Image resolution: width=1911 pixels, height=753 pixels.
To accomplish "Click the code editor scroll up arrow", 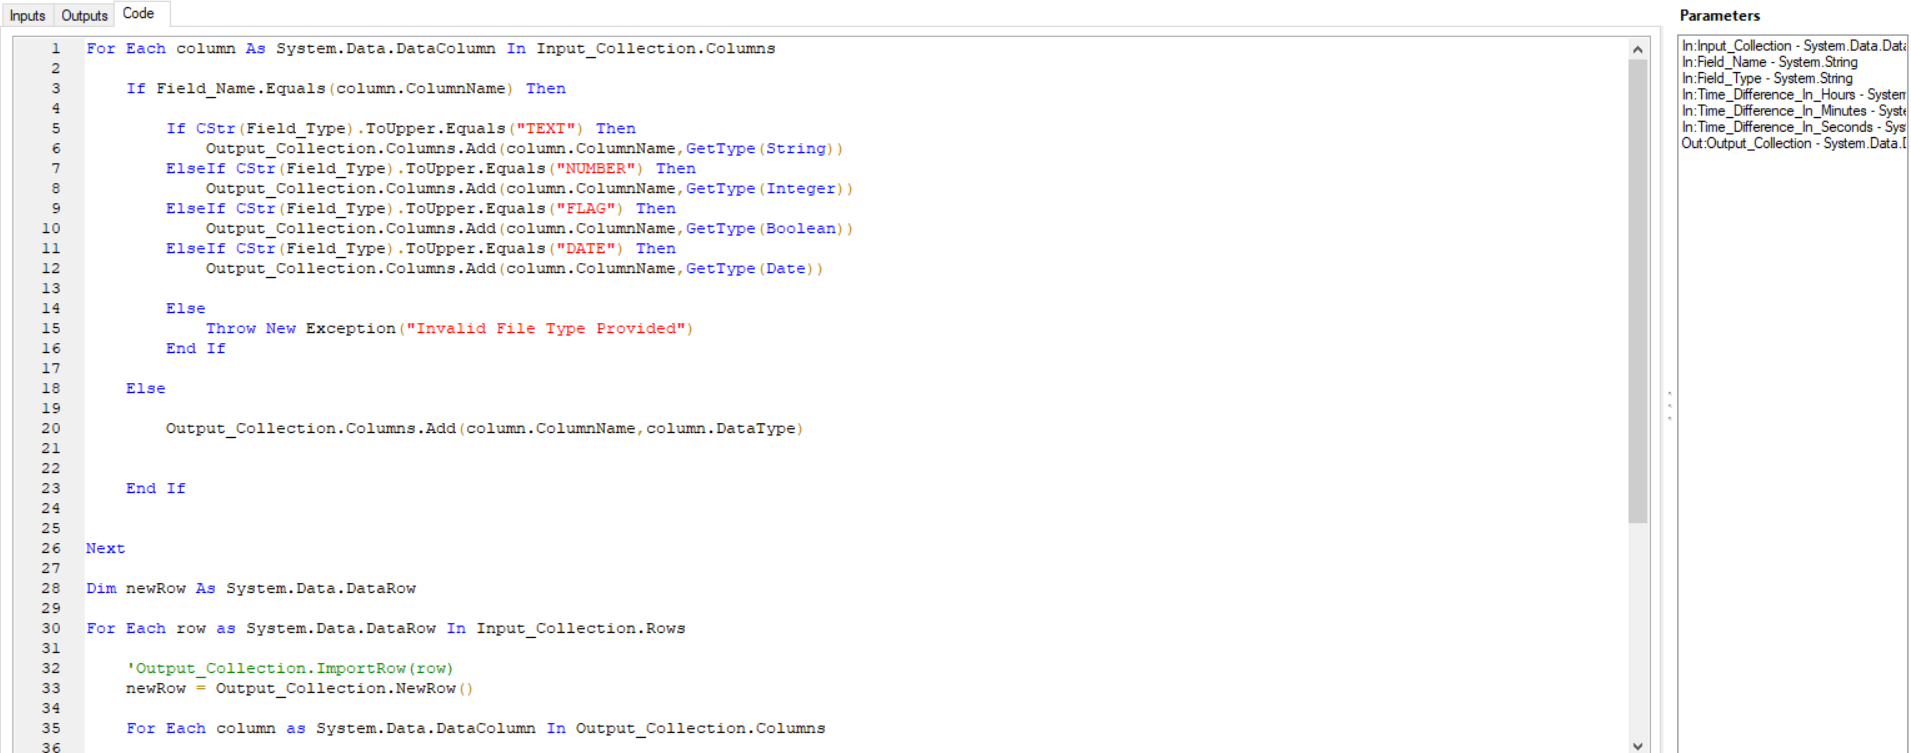I will click(x=1637, y=49).
